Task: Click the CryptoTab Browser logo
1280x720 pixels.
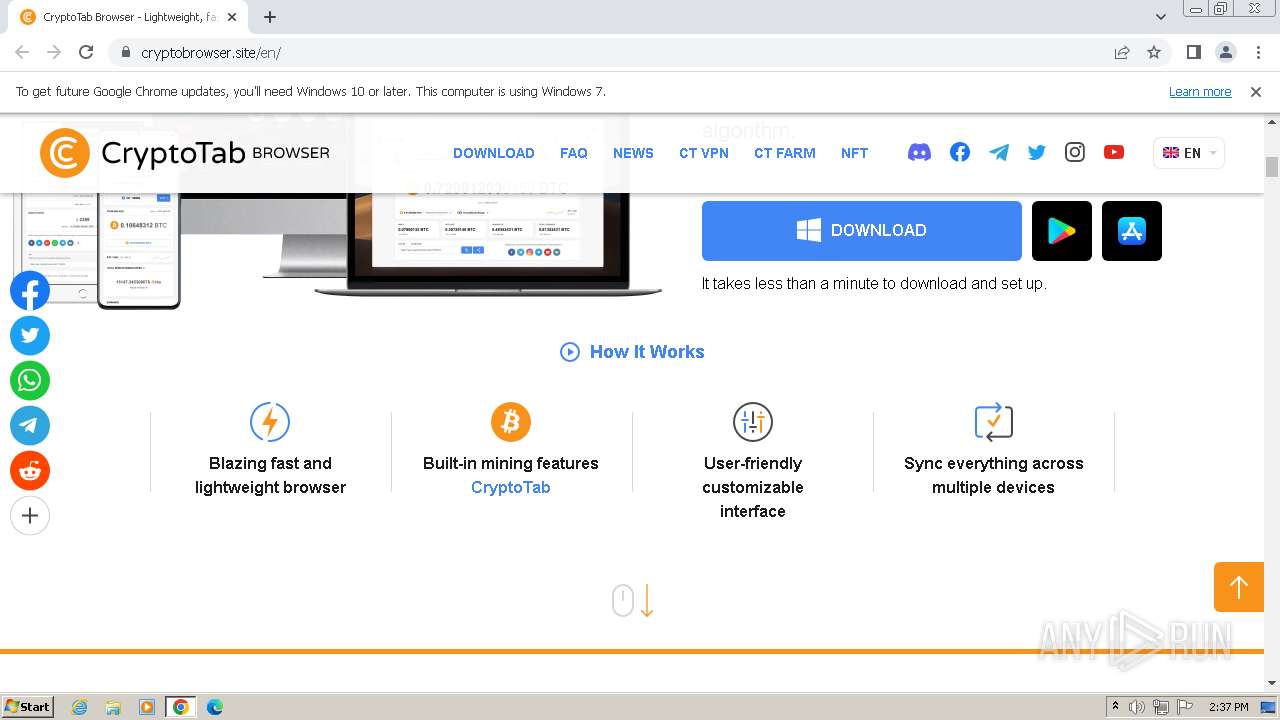Action: (x=185, y=153)
